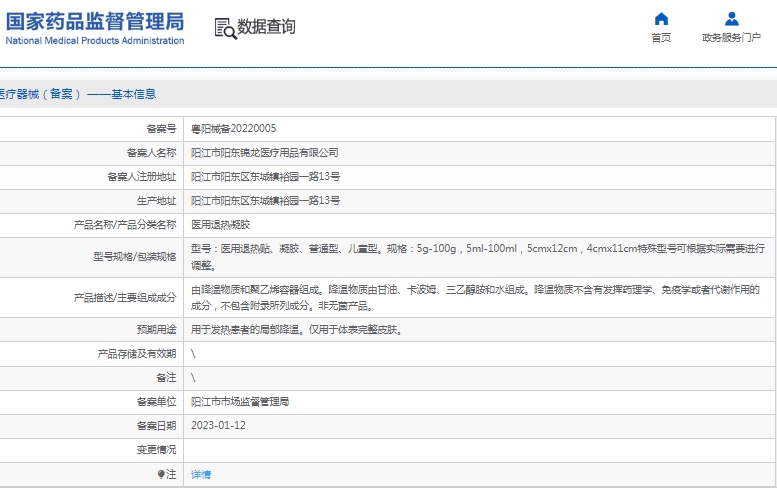The height and width of the screenshot is (497, 777).
Task: Open the 政务服务门户 user icon
Action: (x=731, y=19)
